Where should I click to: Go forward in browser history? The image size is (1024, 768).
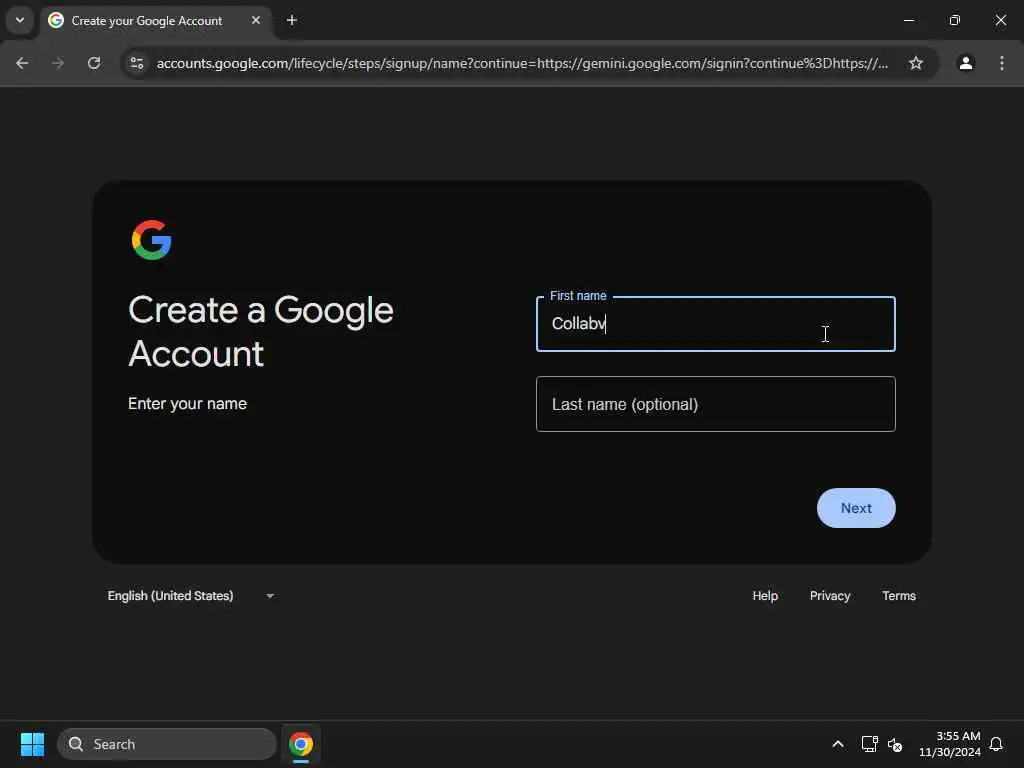tap(58, 63)
